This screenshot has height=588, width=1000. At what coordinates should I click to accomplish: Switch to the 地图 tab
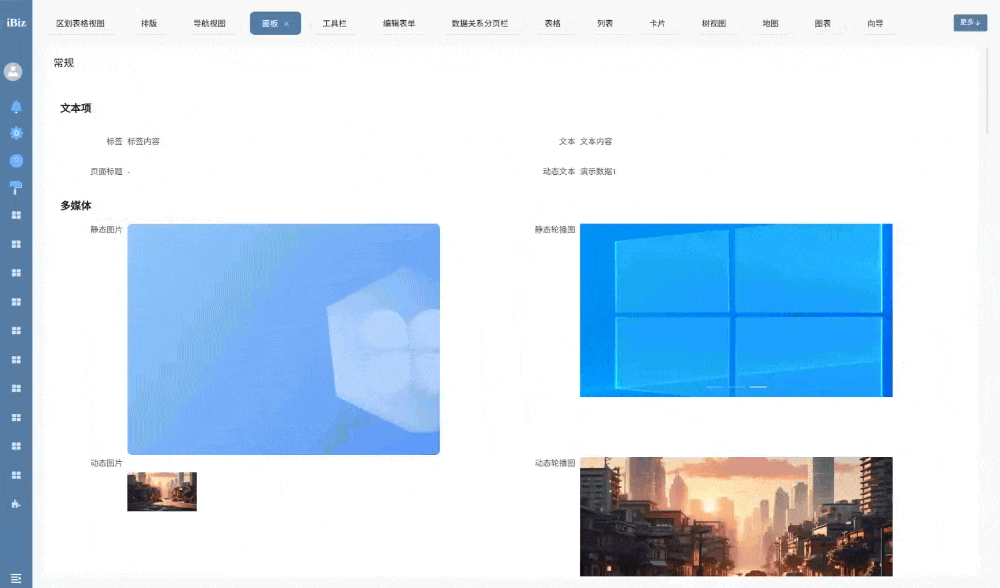[x=770, y=24]
